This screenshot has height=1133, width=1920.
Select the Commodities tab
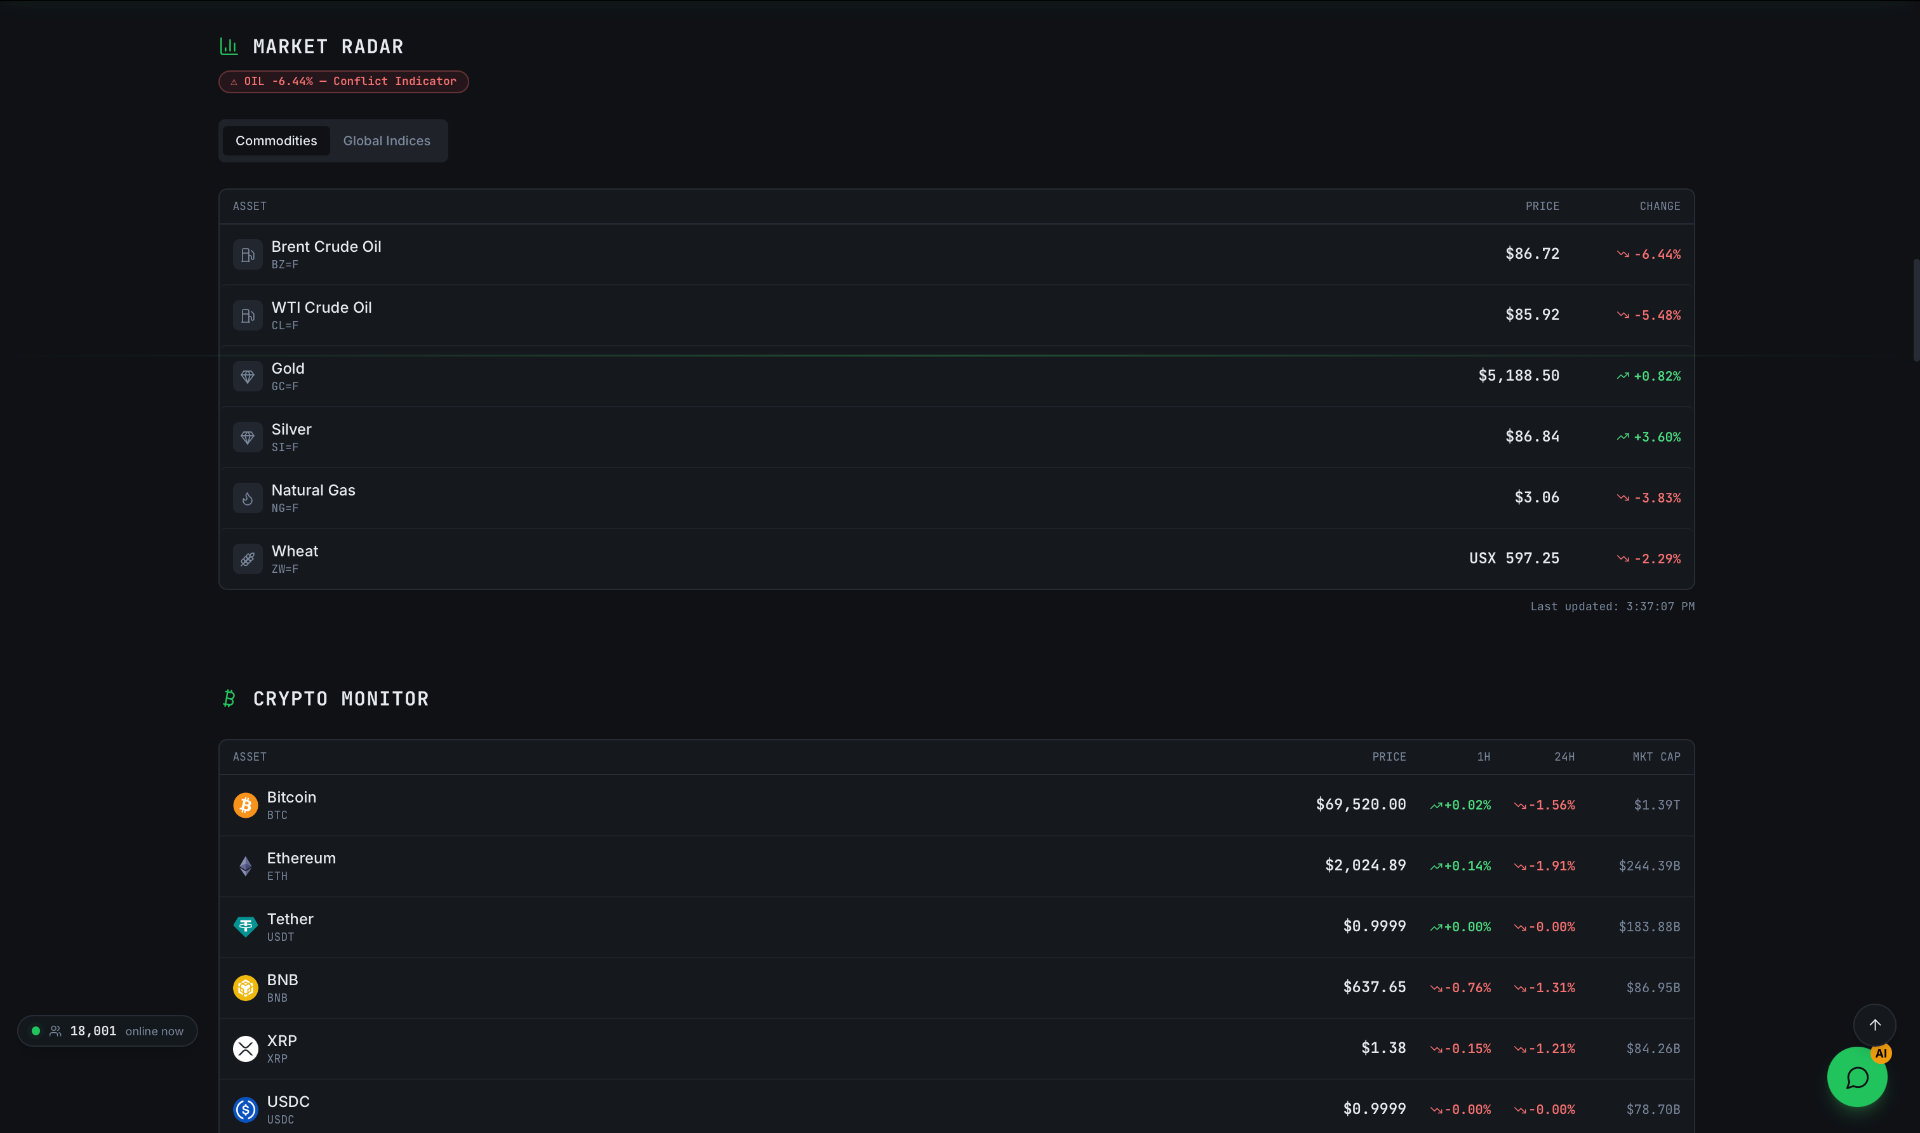pos(276,141)
